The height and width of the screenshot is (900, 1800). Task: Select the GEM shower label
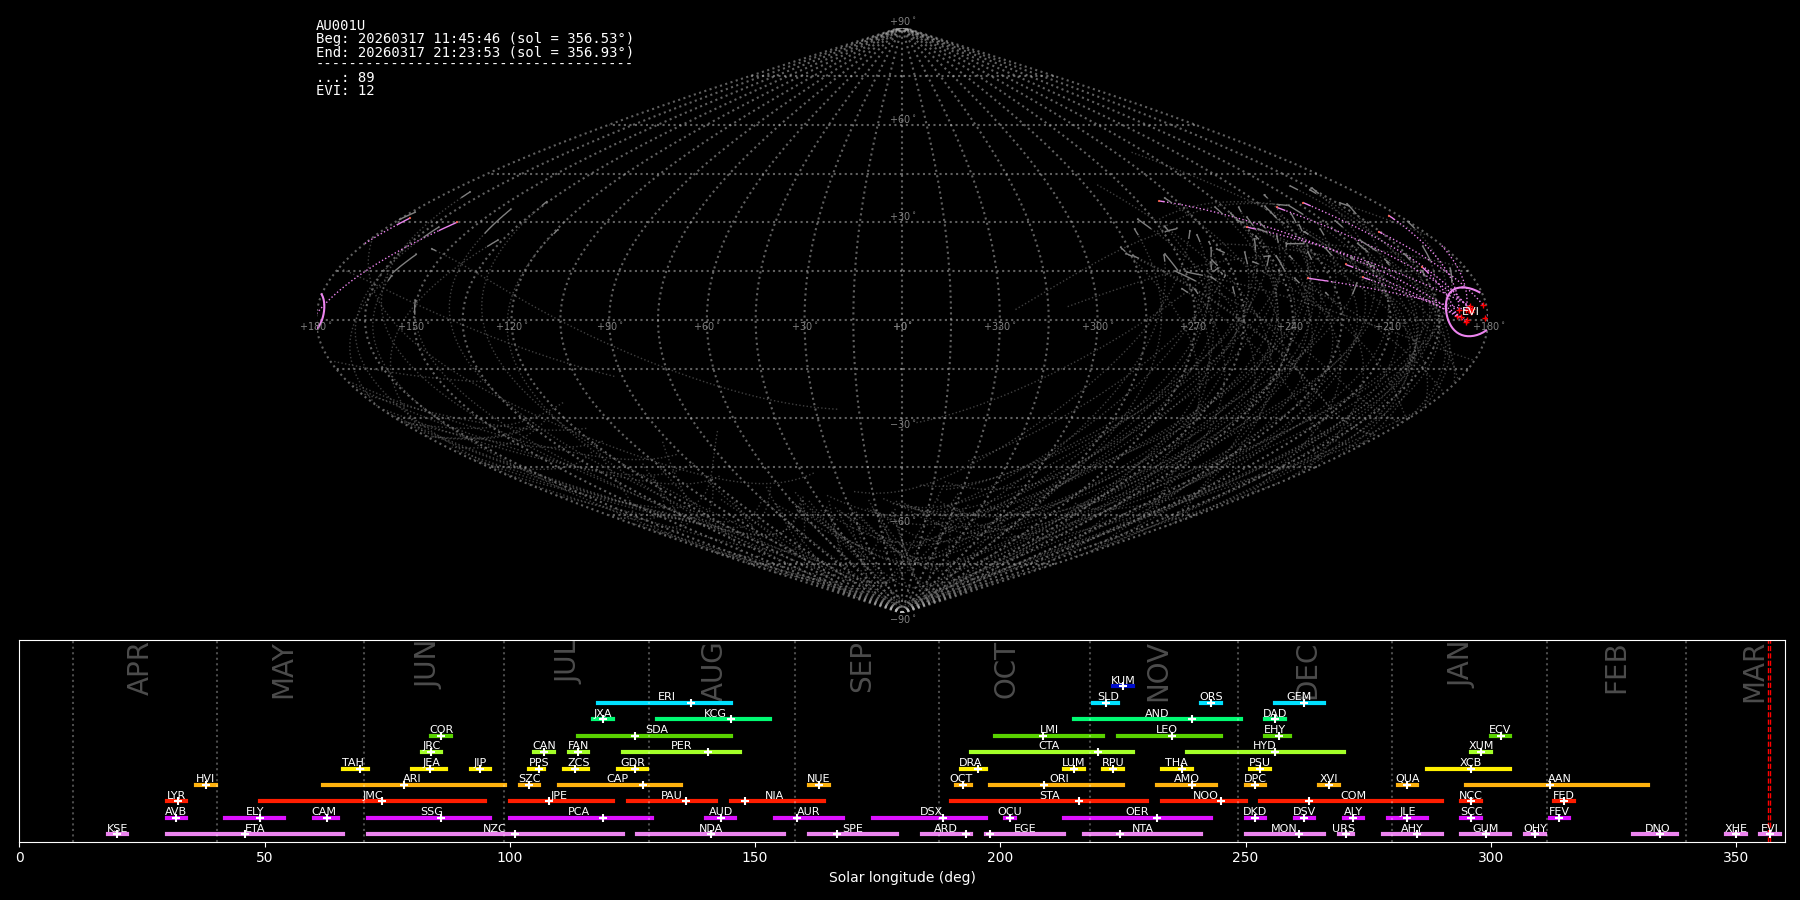1299,697
